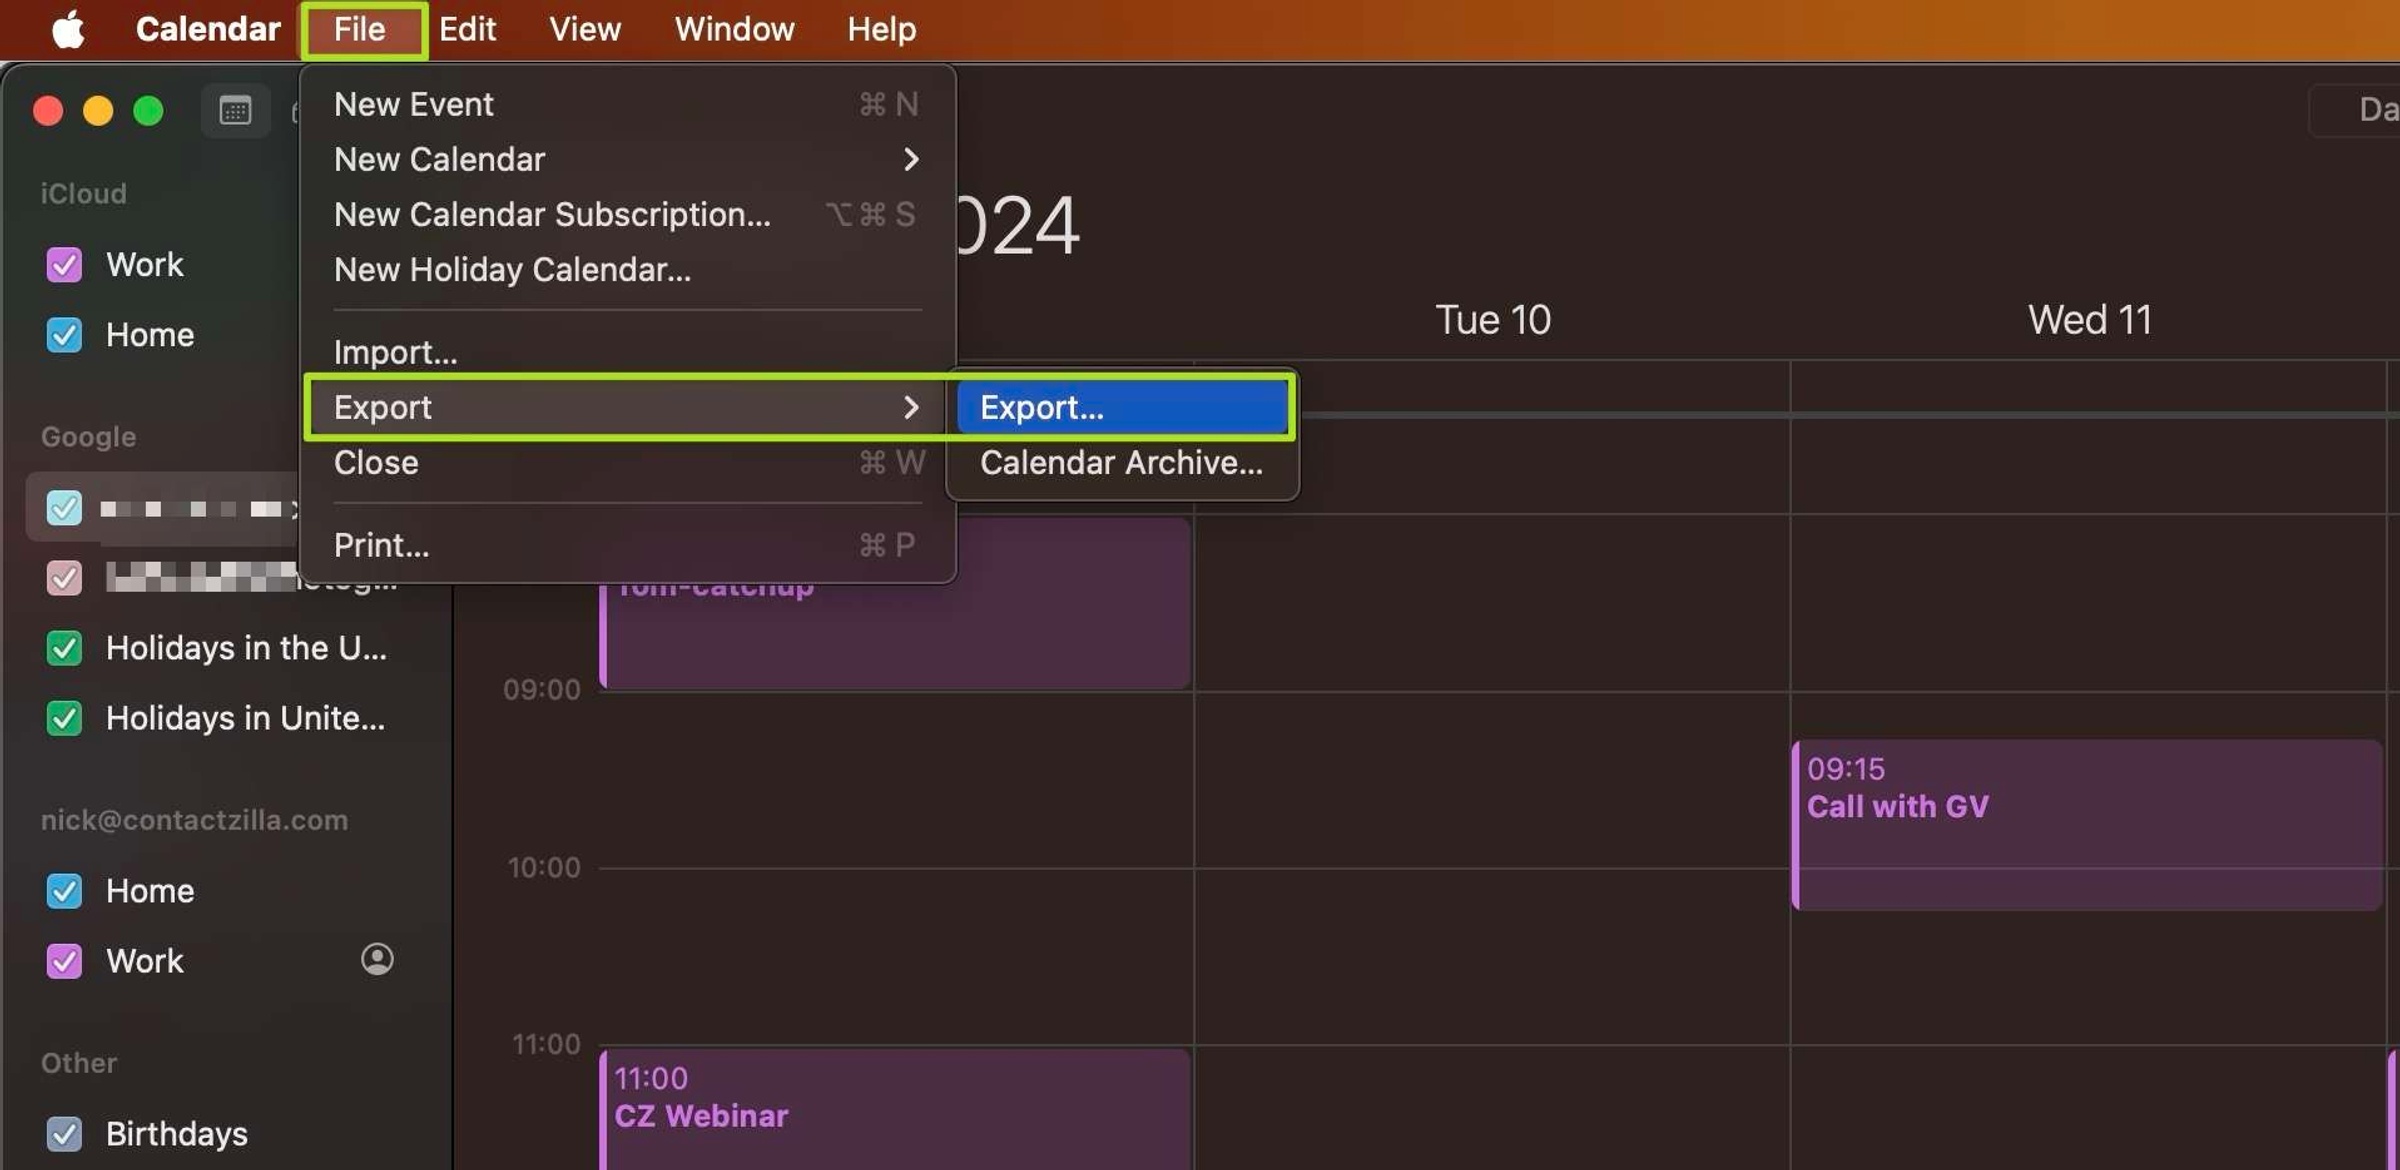The height and width of the screenshot is (1170, 2400).
Task: Select Calendar Archive... in the submenu
Action: click(1122, 462)
